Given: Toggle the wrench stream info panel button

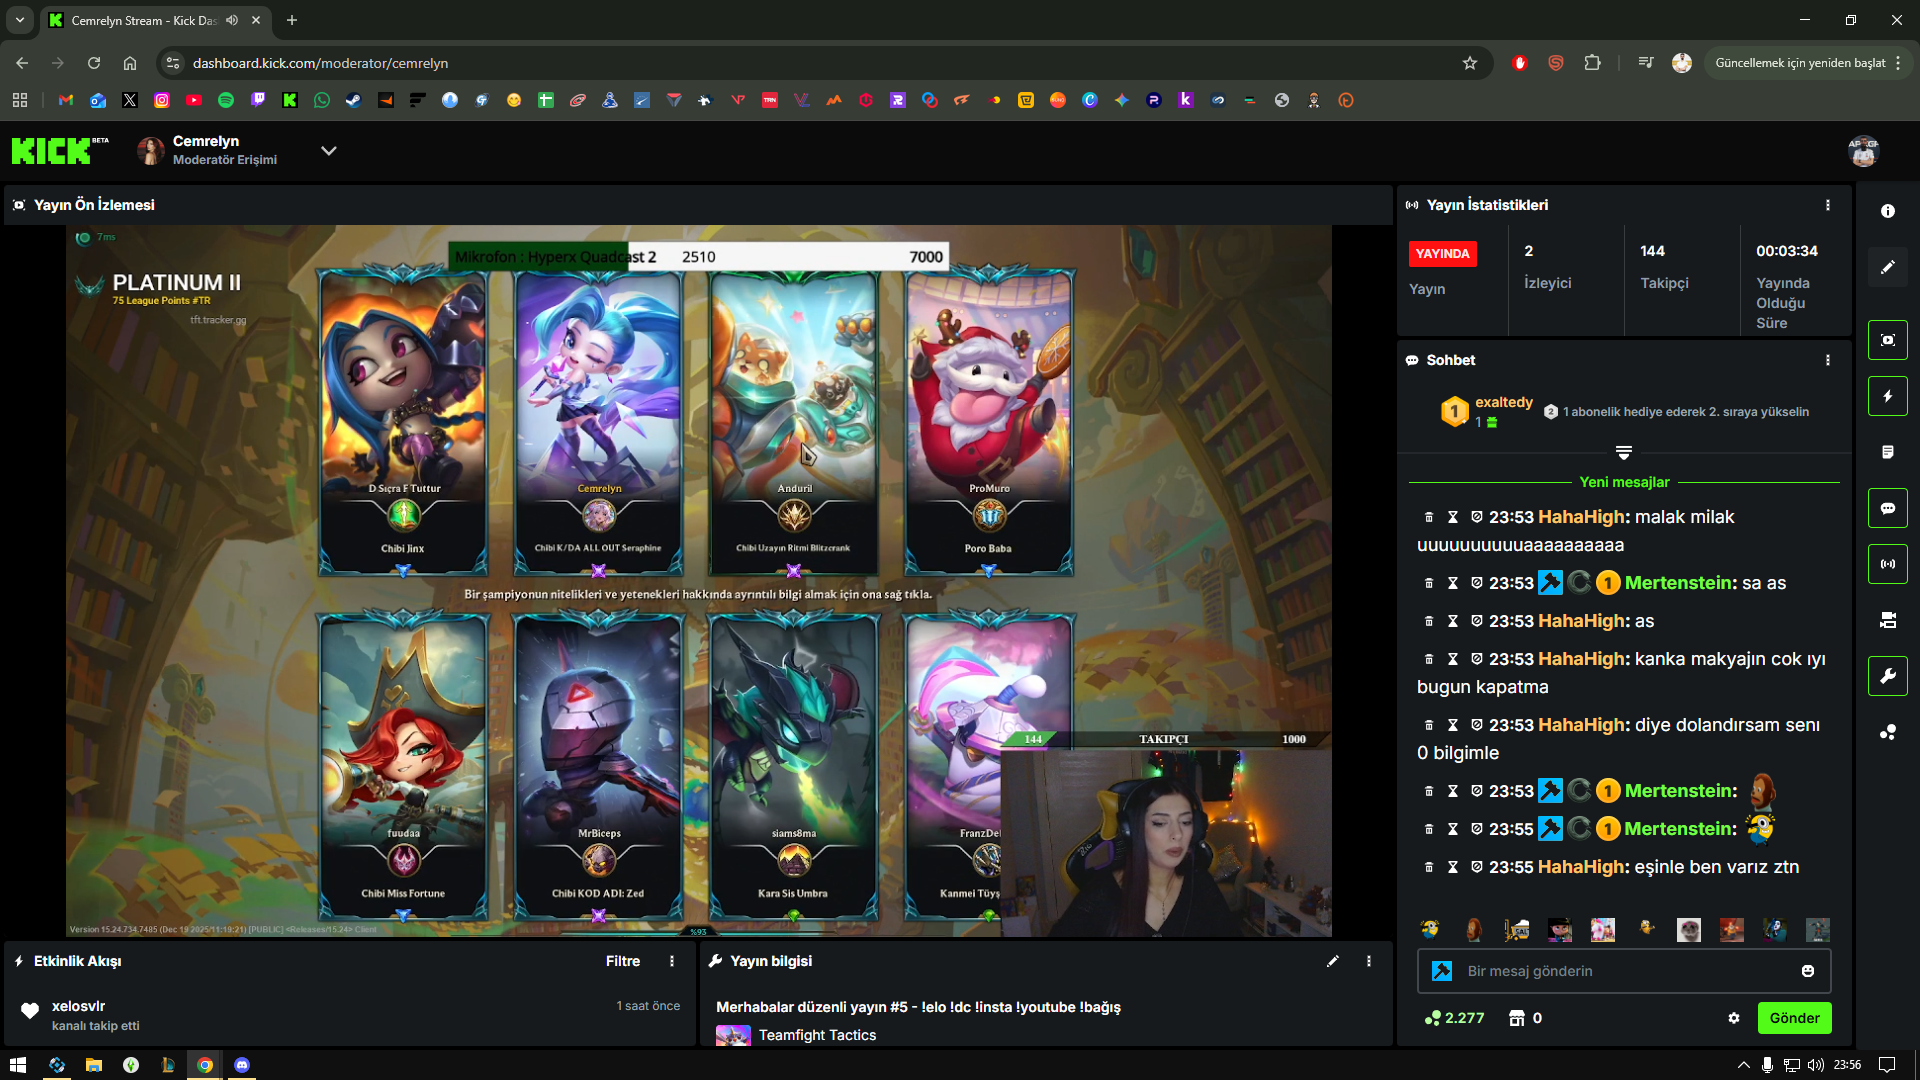Looking at the screenshot, I should (1888, 676).
